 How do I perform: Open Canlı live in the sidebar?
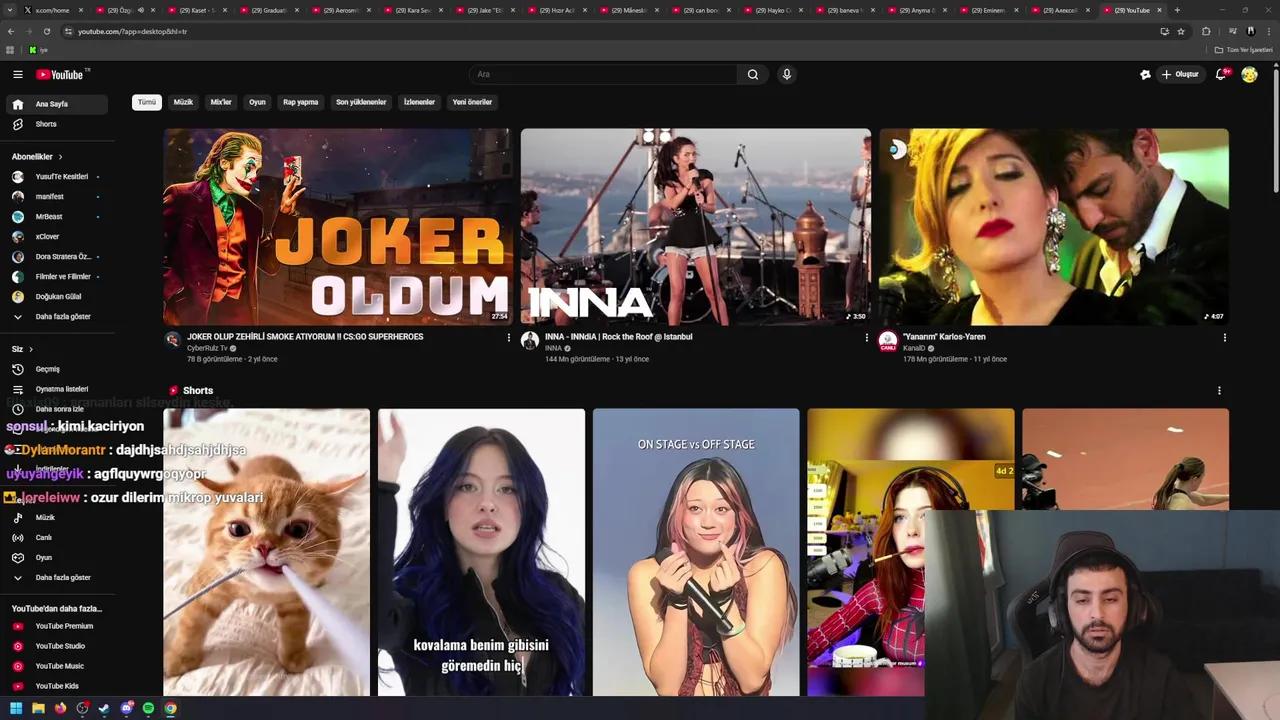(x=55, y=538)
